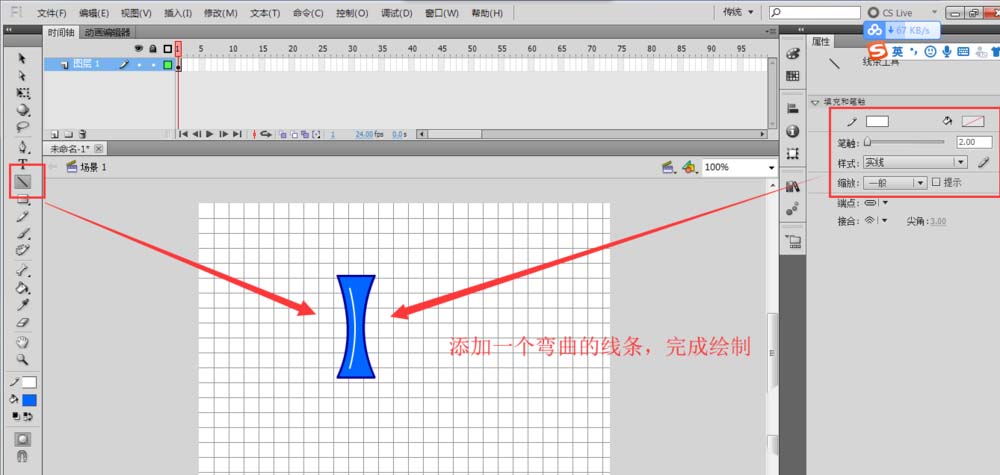Open the 窗口(W) menu
Viewport: 1000px width, 475px height.
point(442,13)
